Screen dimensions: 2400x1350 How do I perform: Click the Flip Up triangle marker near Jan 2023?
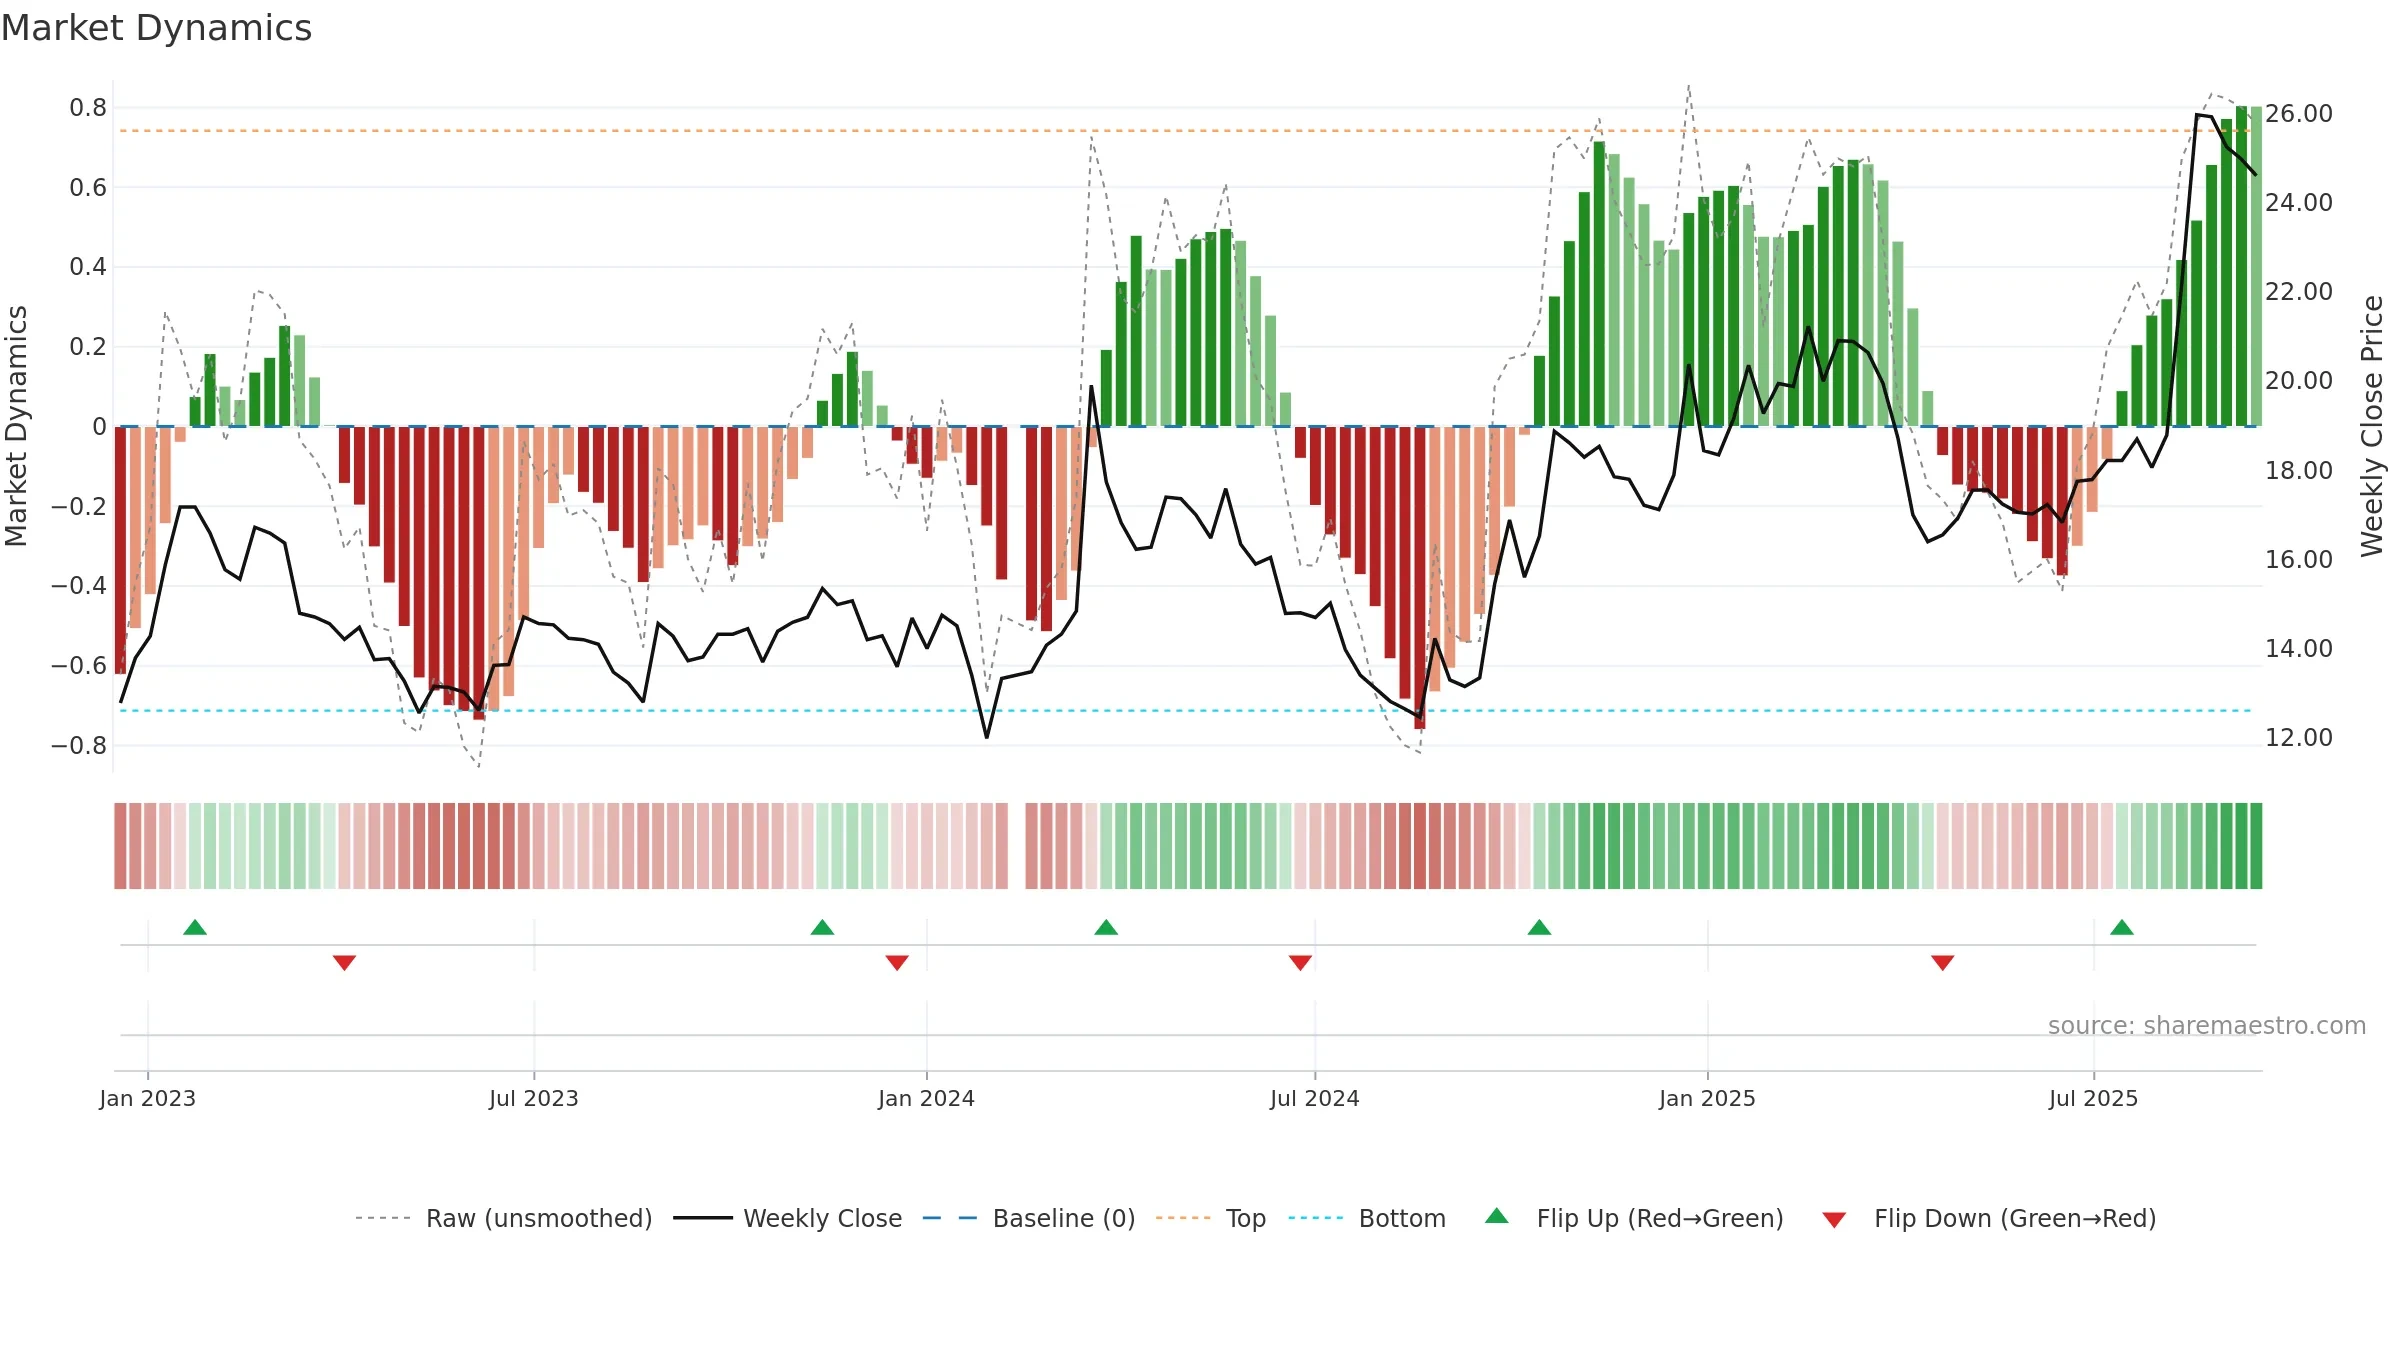click(x=195, y=927)
